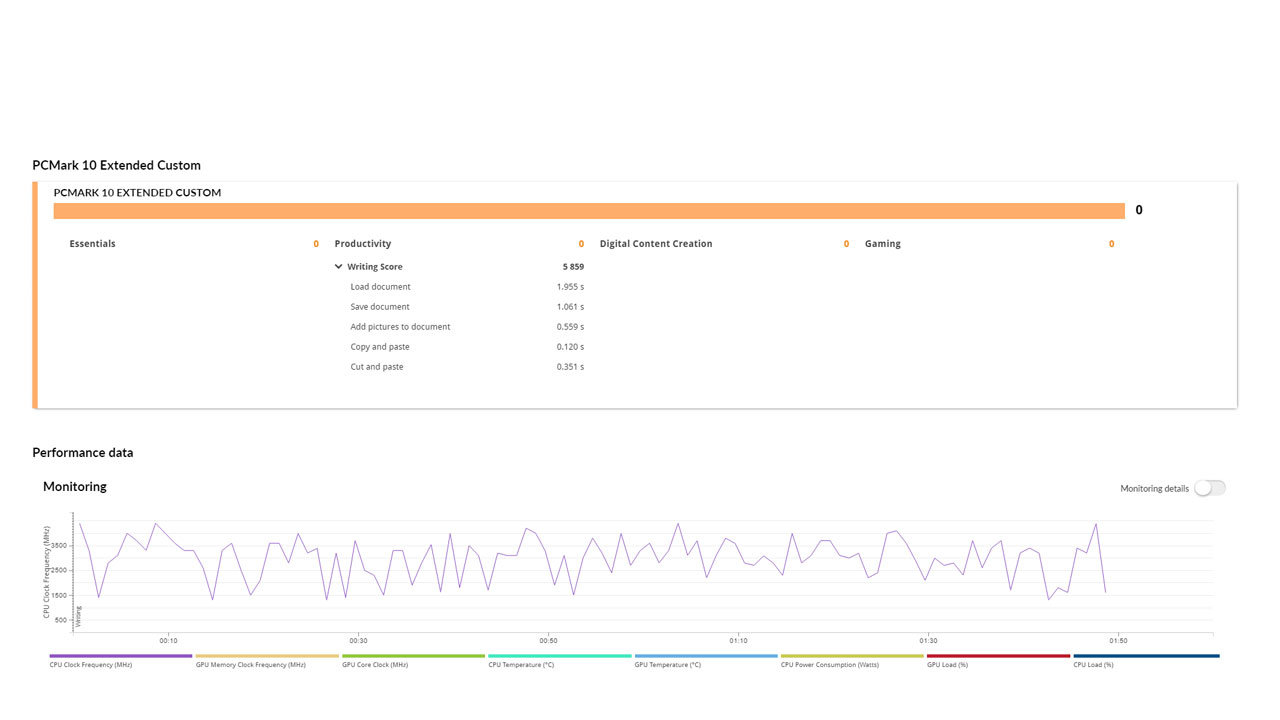Click the Save document row label
Viewport: 1280px width, 720px height.
pos(380,307)
